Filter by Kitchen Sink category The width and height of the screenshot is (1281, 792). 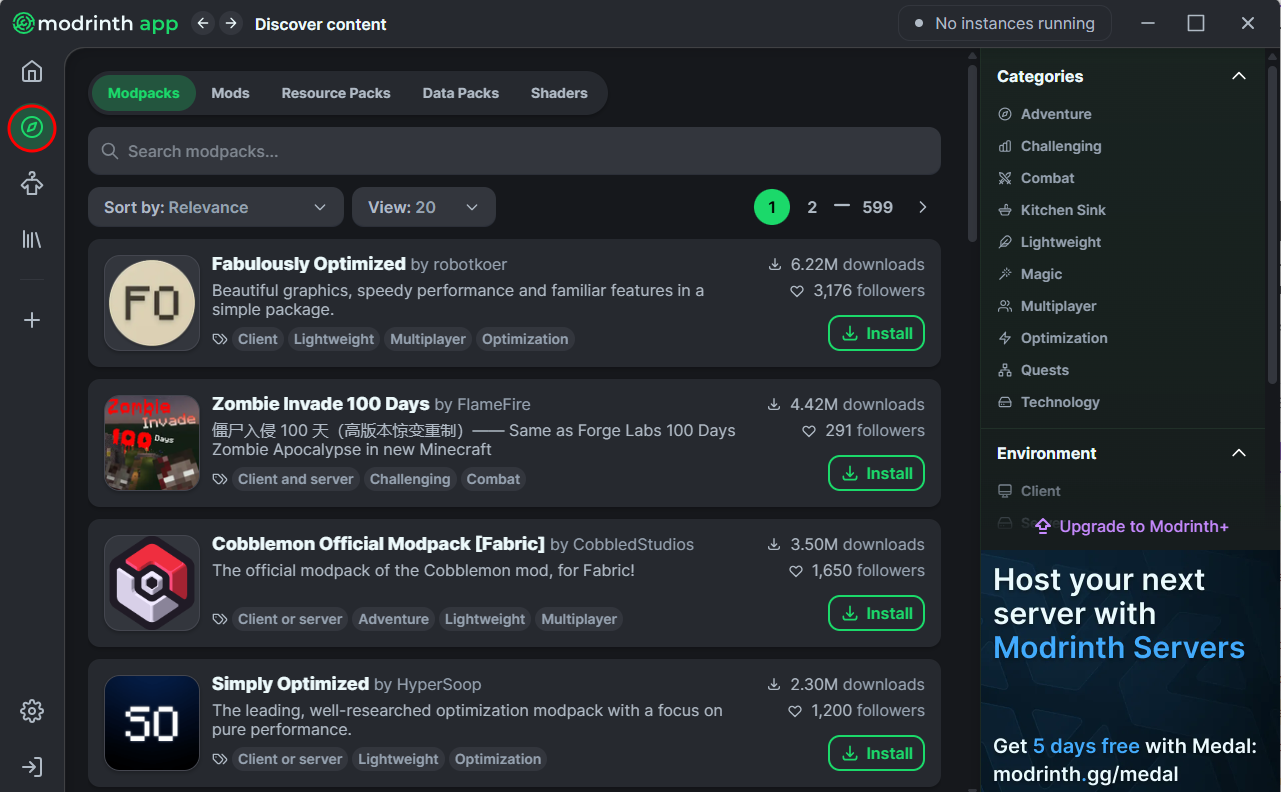point(1051,210)
